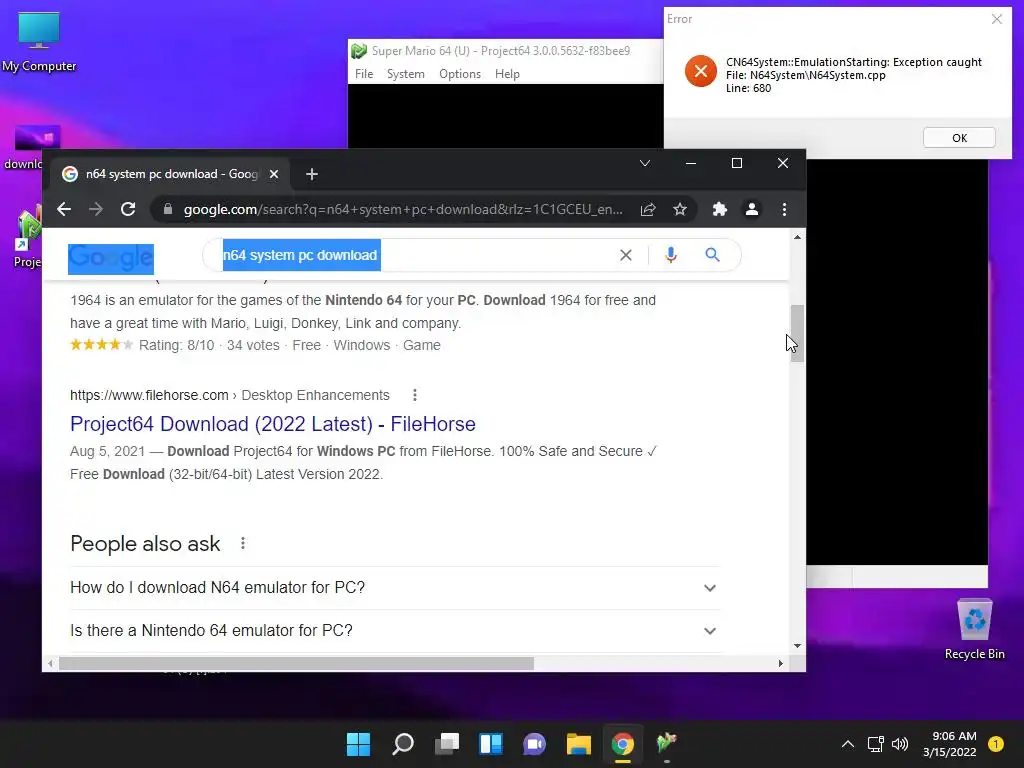1024x768 pixels.
Task: Open the Teams Chat taskbar icon
Action: 534,744
